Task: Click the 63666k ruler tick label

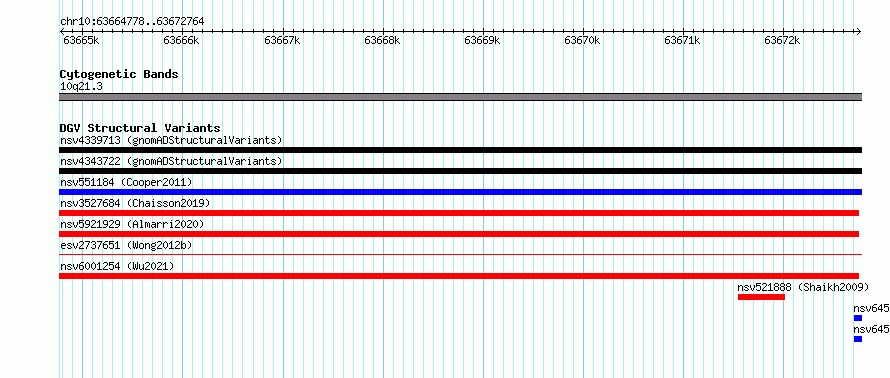Action: (x=181, y=40)
